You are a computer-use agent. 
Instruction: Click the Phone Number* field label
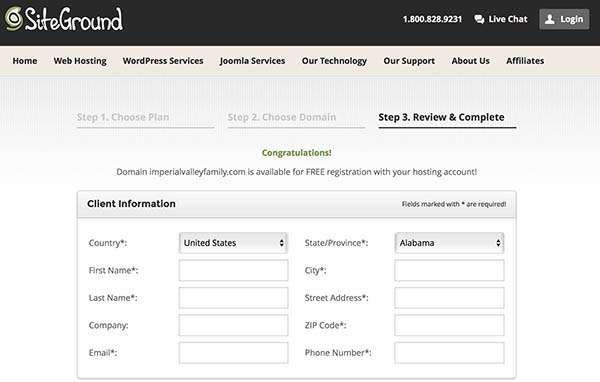[338, 353]
